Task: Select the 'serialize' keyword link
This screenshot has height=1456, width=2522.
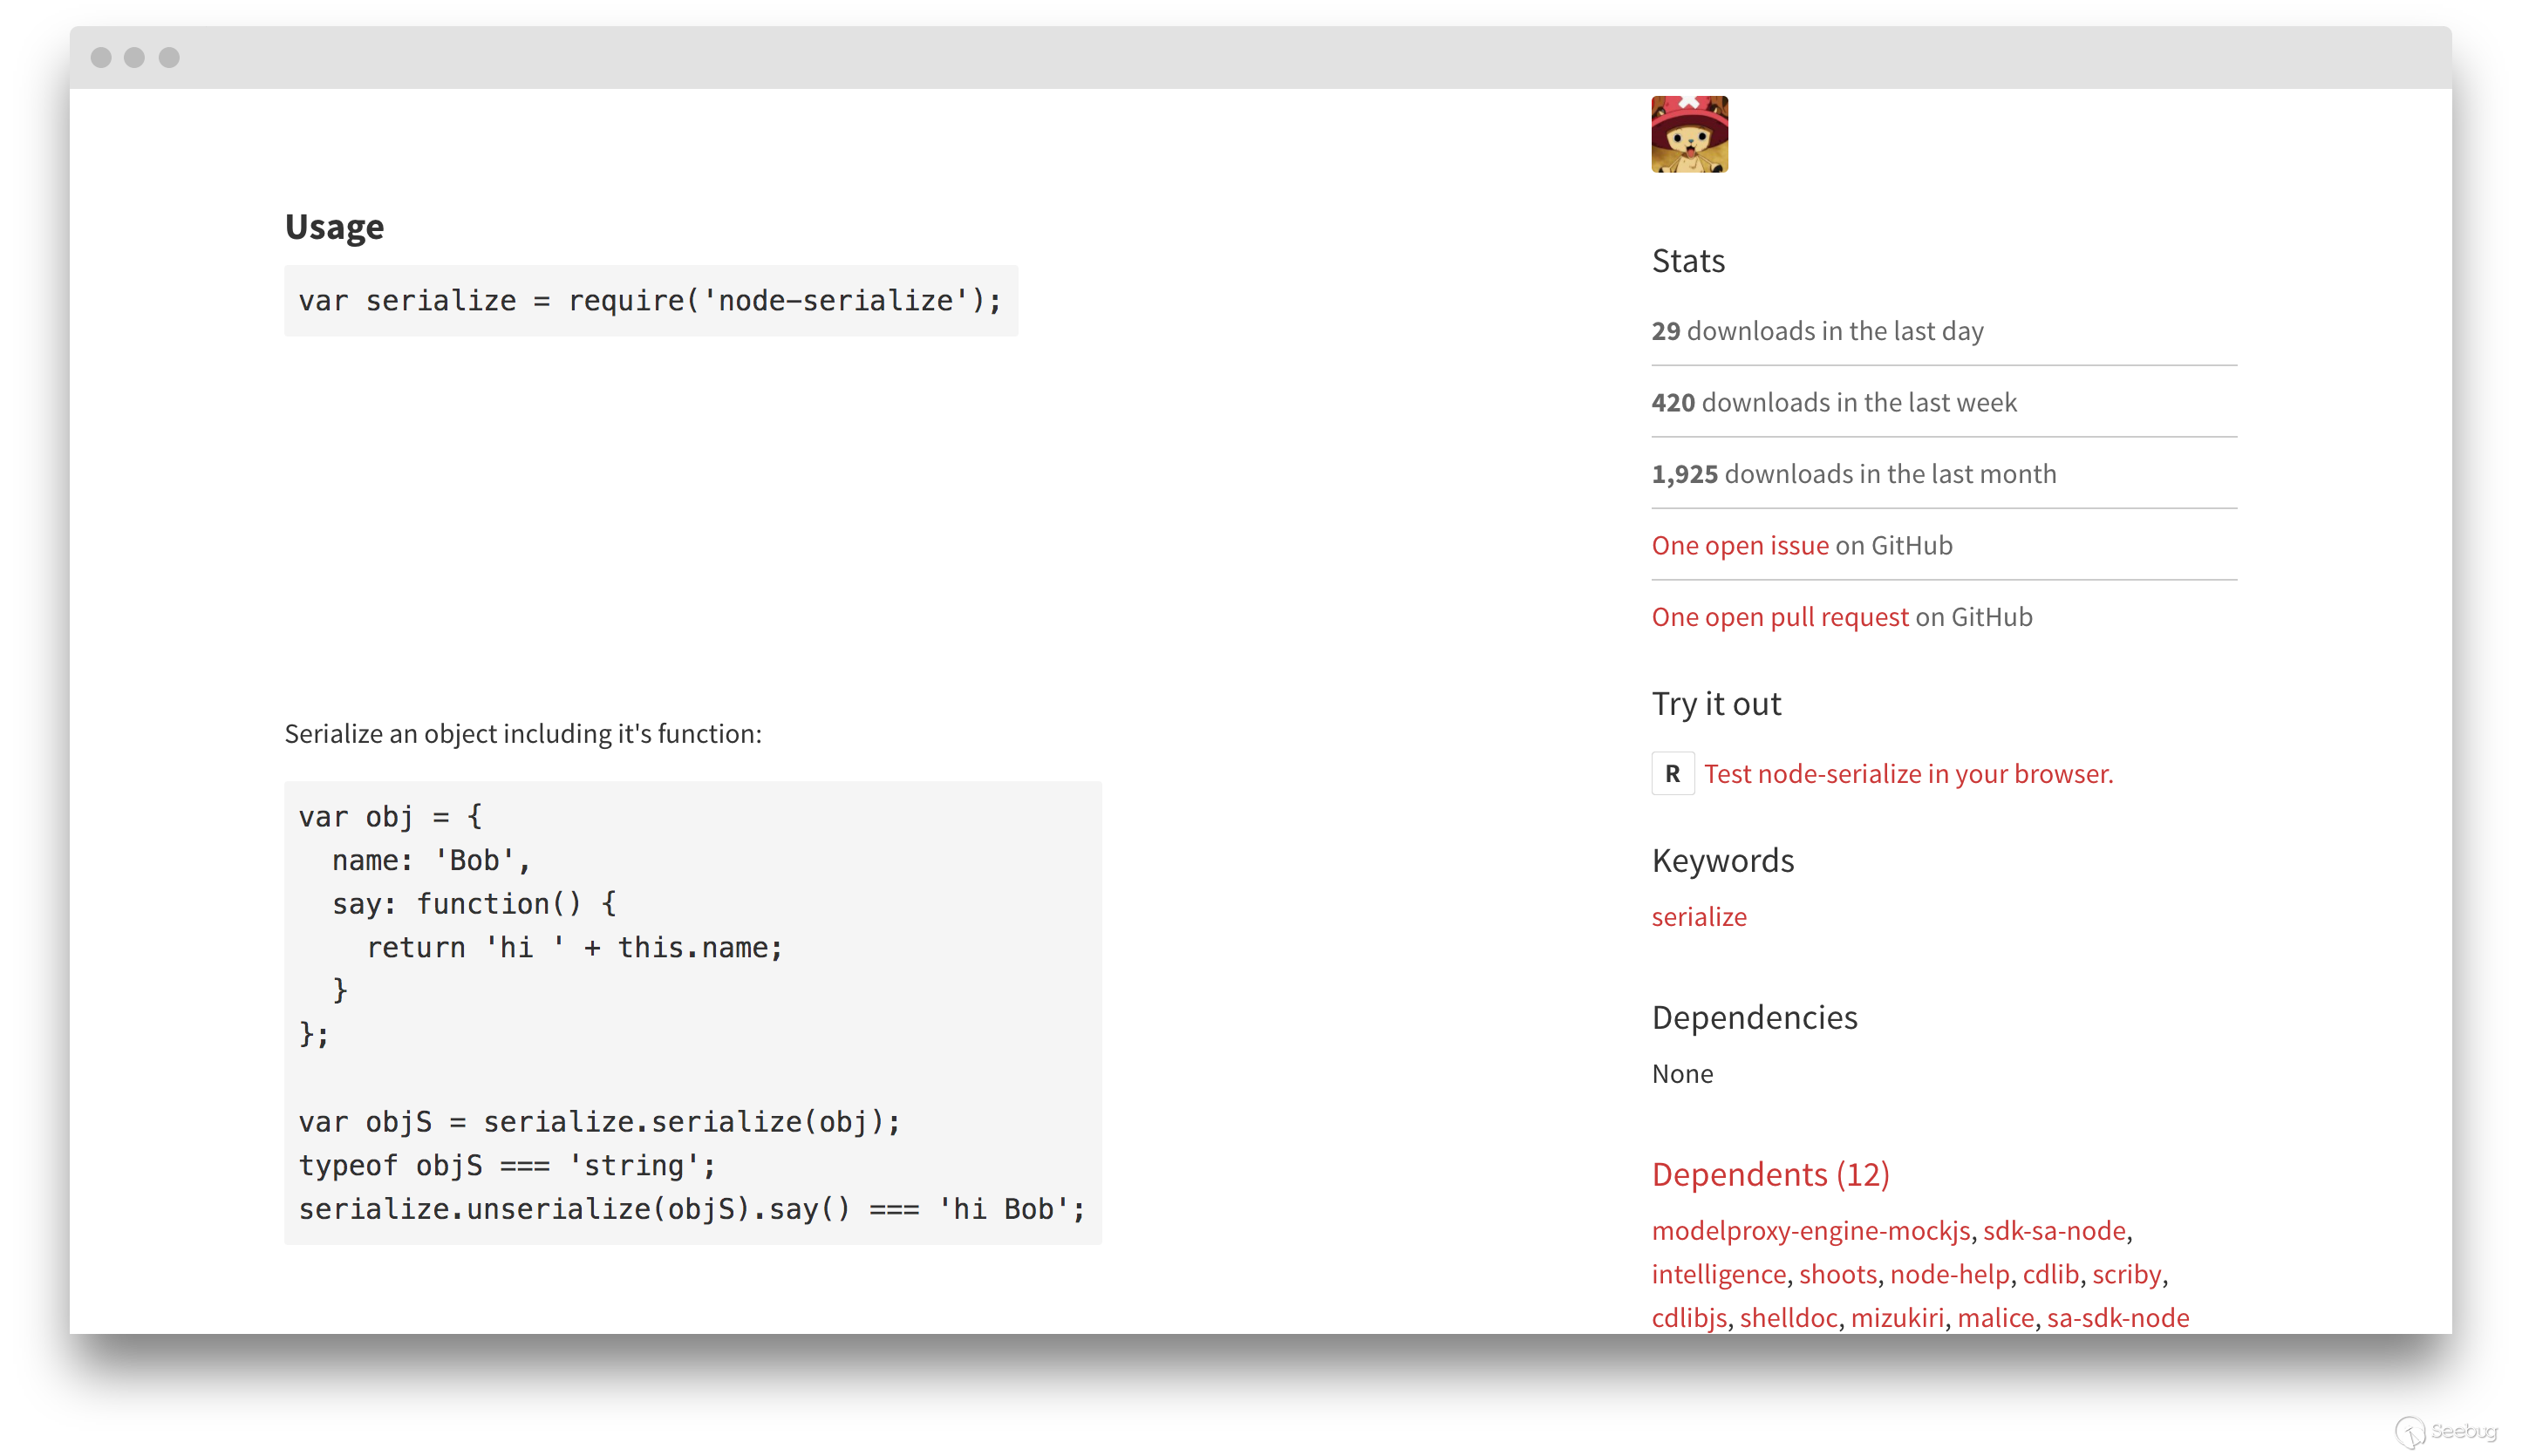Action: point(1698,916)
